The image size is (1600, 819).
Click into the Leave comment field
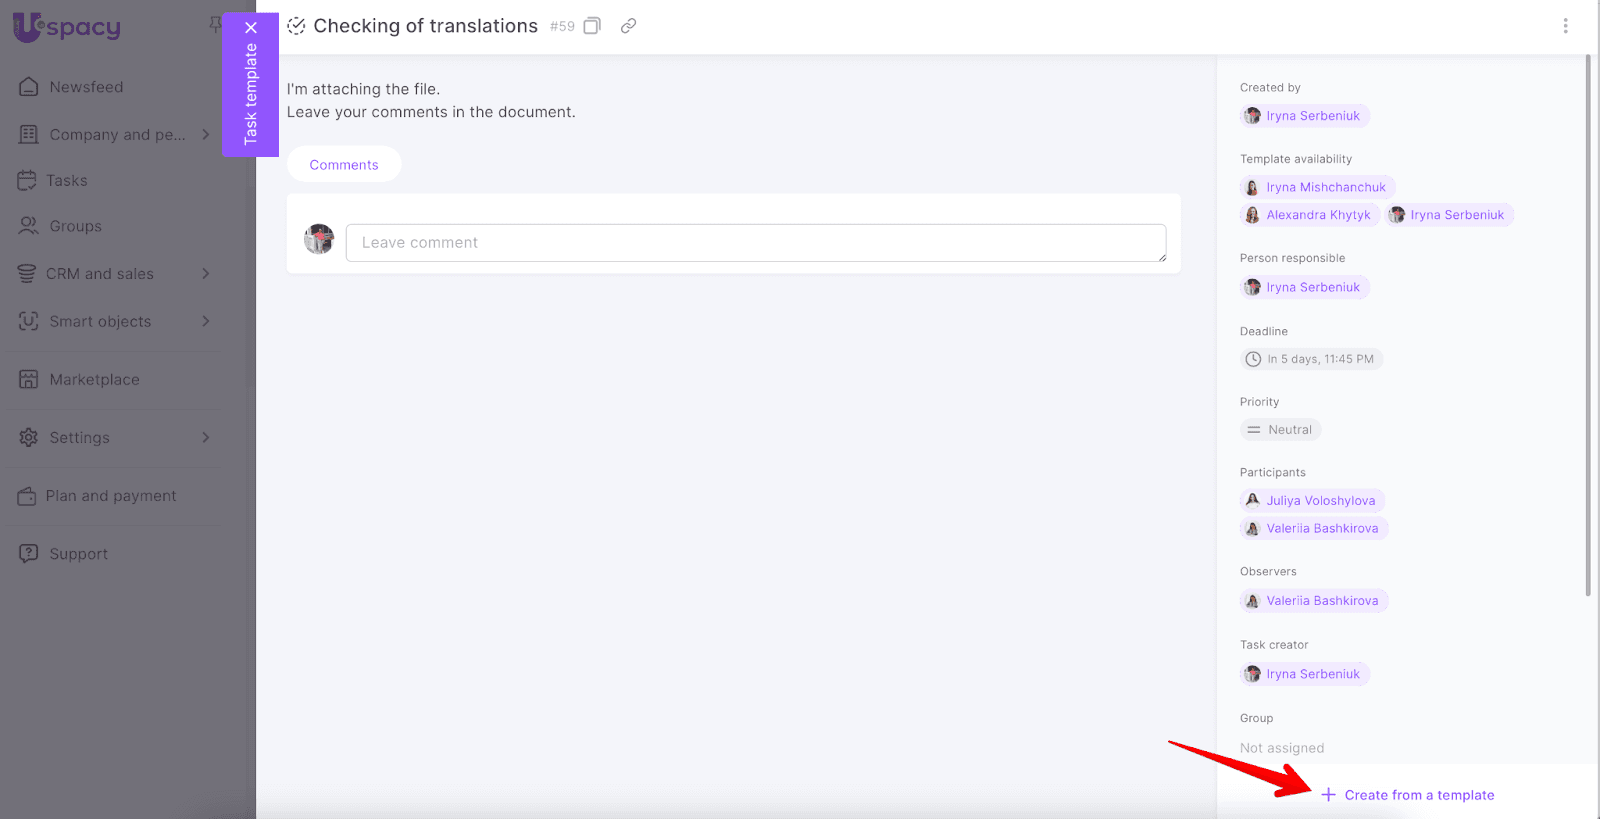tap(755, 243)
